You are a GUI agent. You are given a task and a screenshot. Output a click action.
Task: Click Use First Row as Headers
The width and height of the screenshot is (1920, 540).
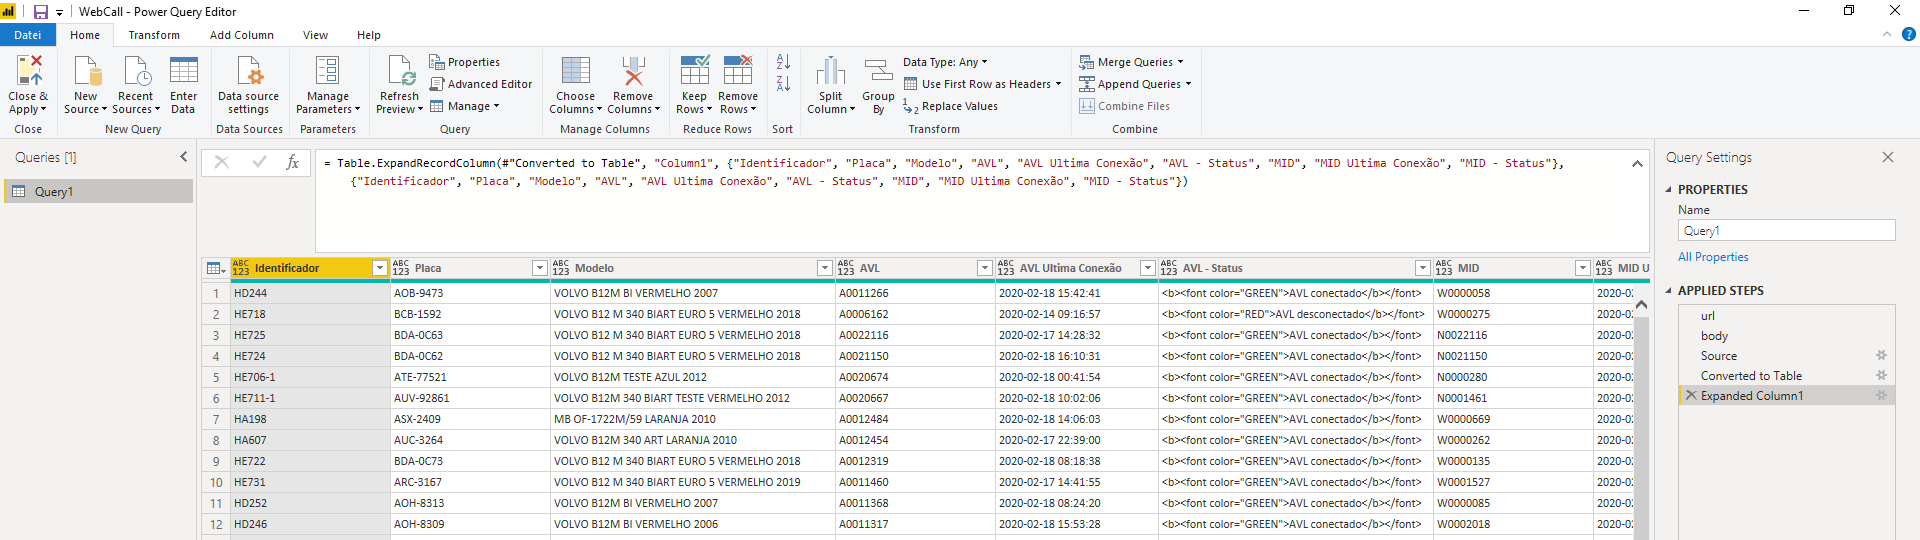[x=983, y=84]
